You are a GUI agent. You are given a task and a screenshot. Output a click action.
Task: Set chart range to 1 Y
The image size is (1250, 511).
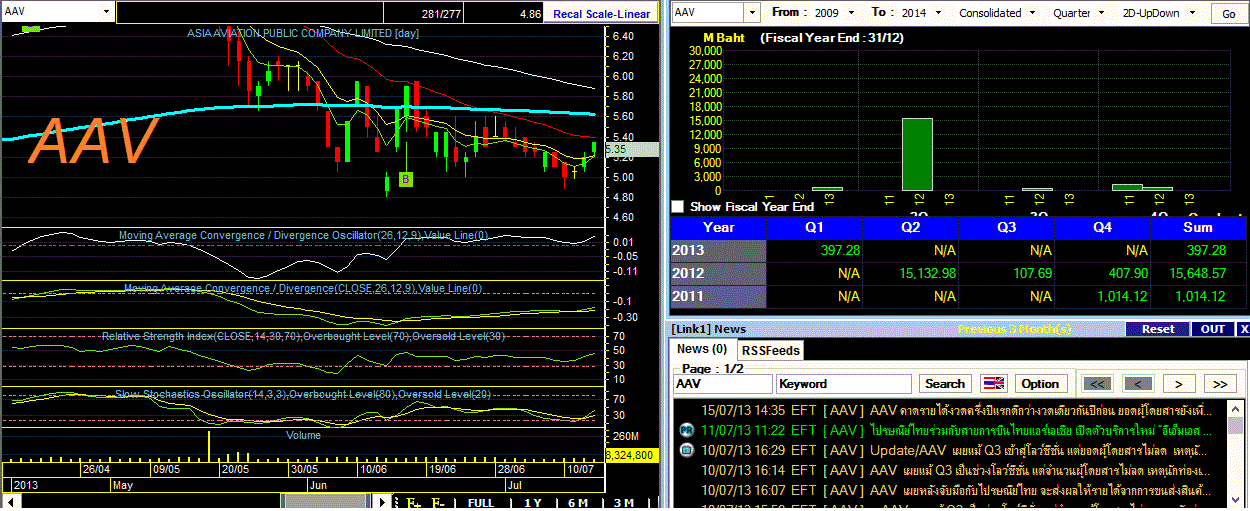[x=533, y=503]
